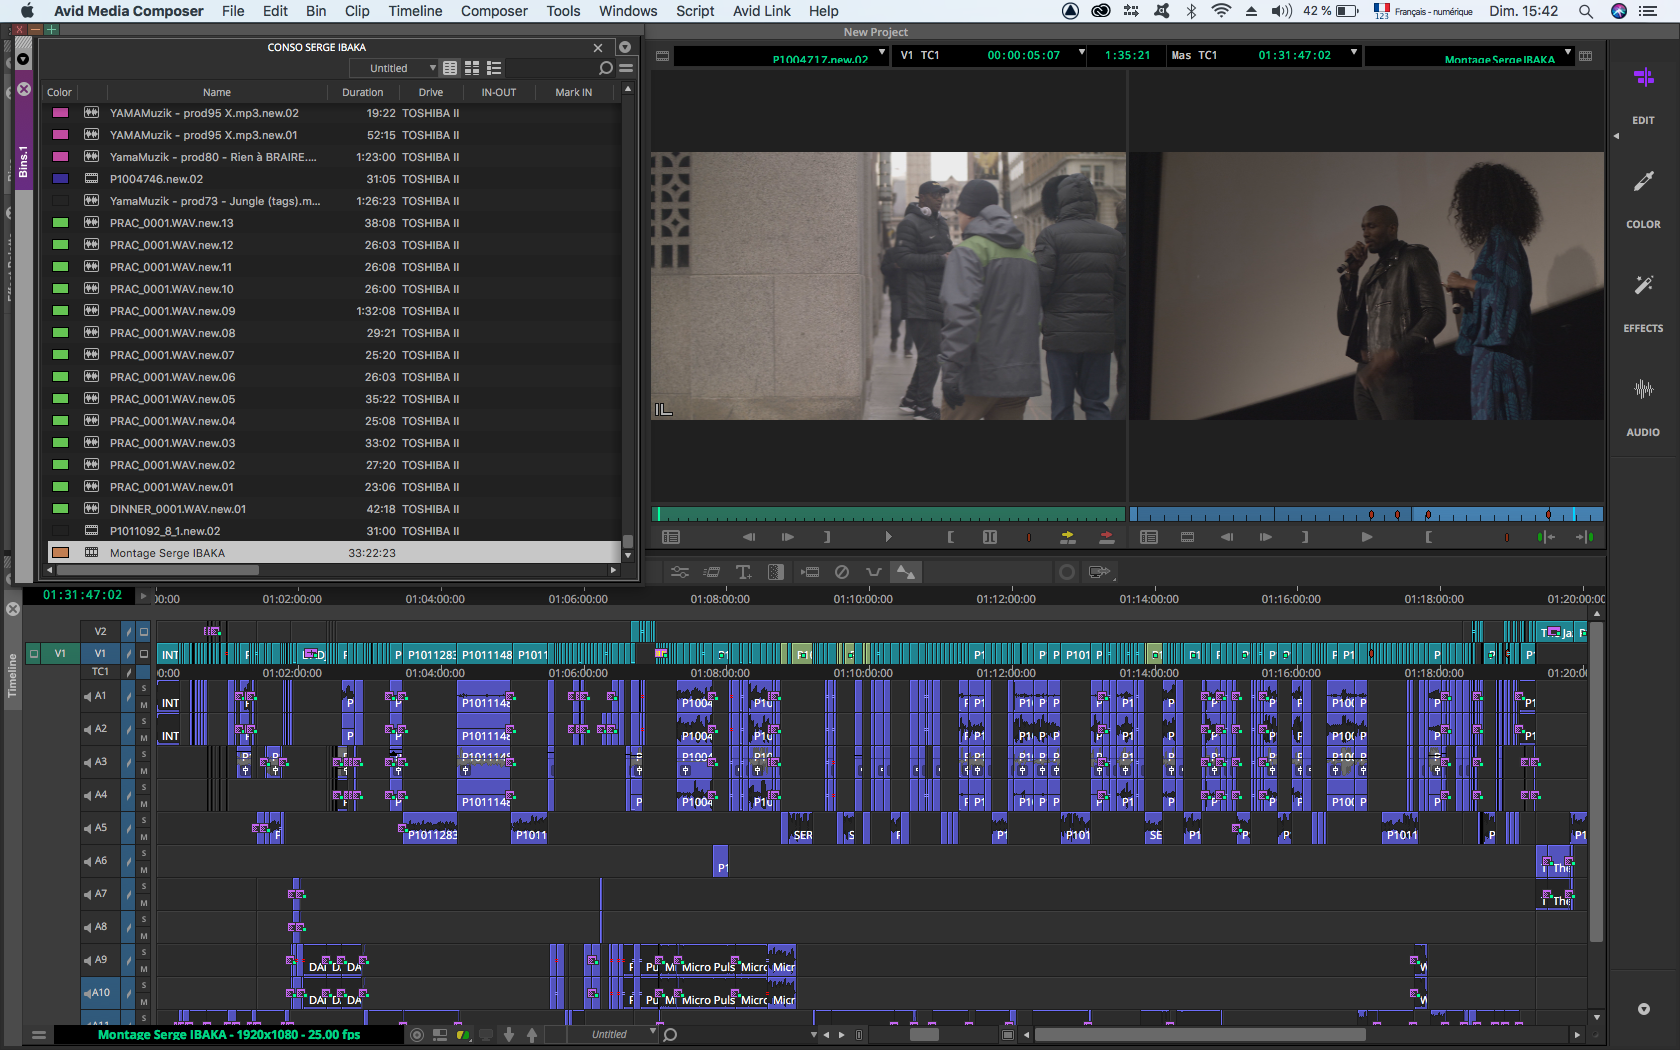
Task: Play the record monitor sequence
Action: 1366,537
